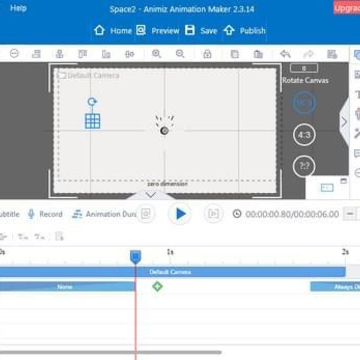The image size is (360, 360).
Task: Select the Default Camera timeline bar
Action: [172, 272]
